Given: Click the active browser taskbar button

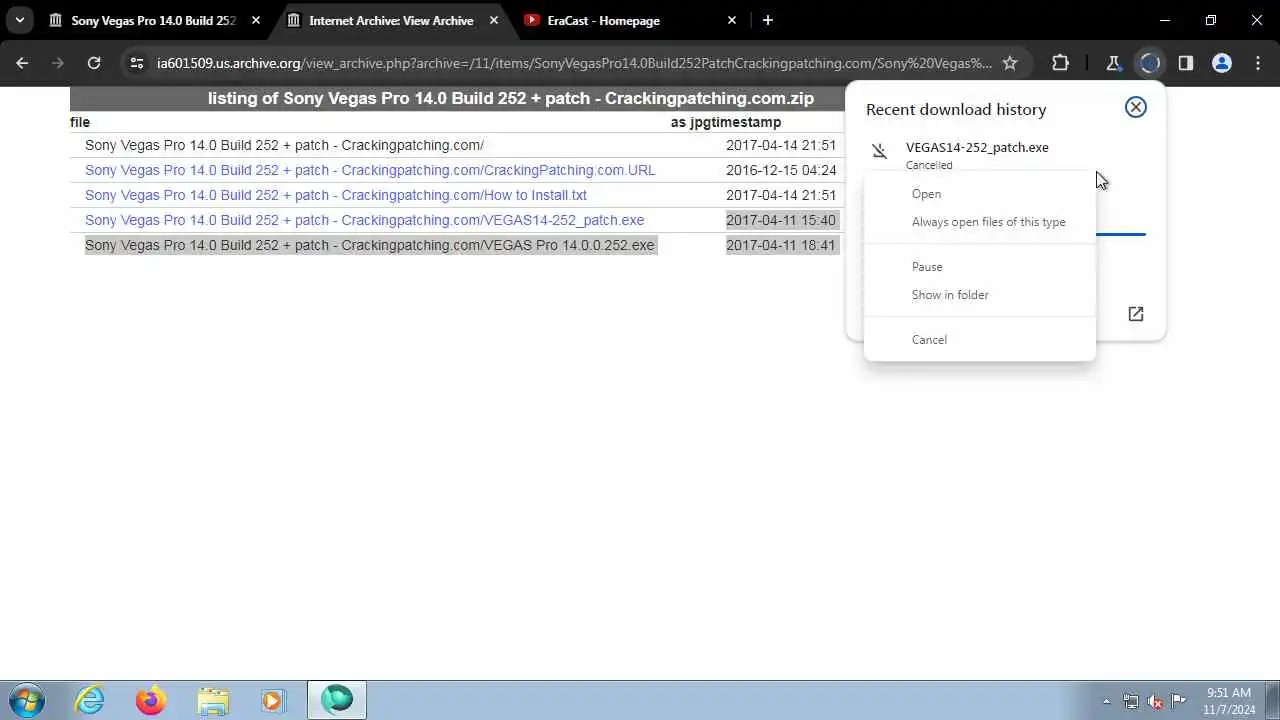Looking at the screenshot, I should (x=337, y=700).
